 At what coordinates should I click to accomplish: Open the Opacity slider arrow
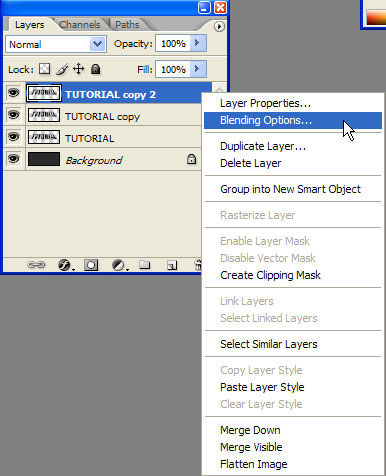click(197, 43)
